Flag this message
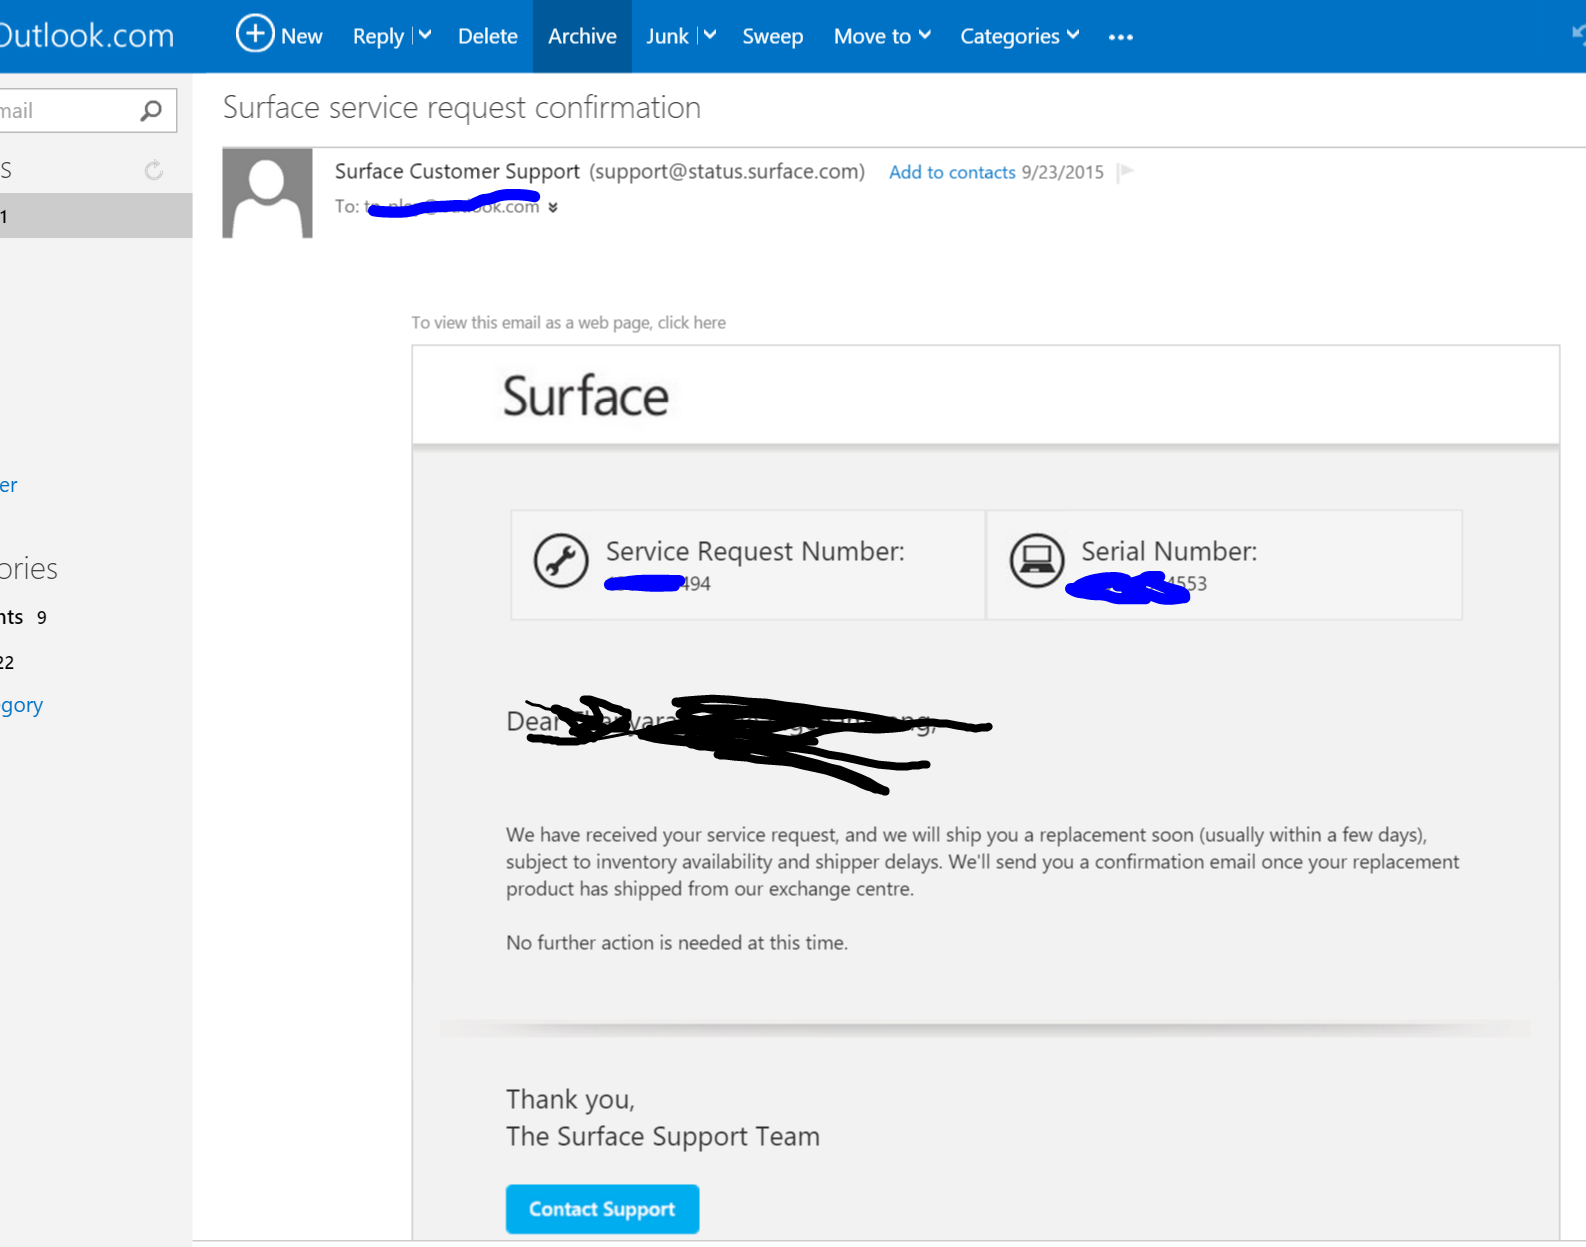This screenshot has width=1586, height=1247. 1126,171
